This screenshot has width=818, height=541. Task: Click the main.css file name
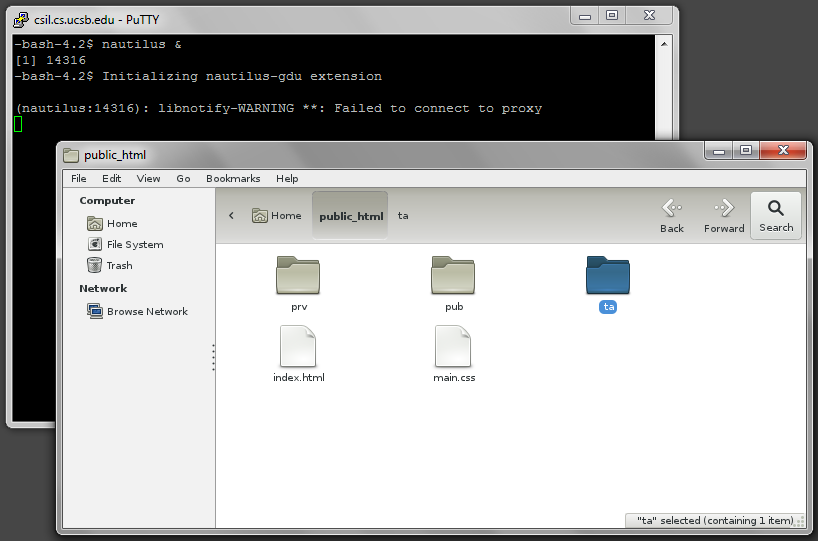[454, 377]
